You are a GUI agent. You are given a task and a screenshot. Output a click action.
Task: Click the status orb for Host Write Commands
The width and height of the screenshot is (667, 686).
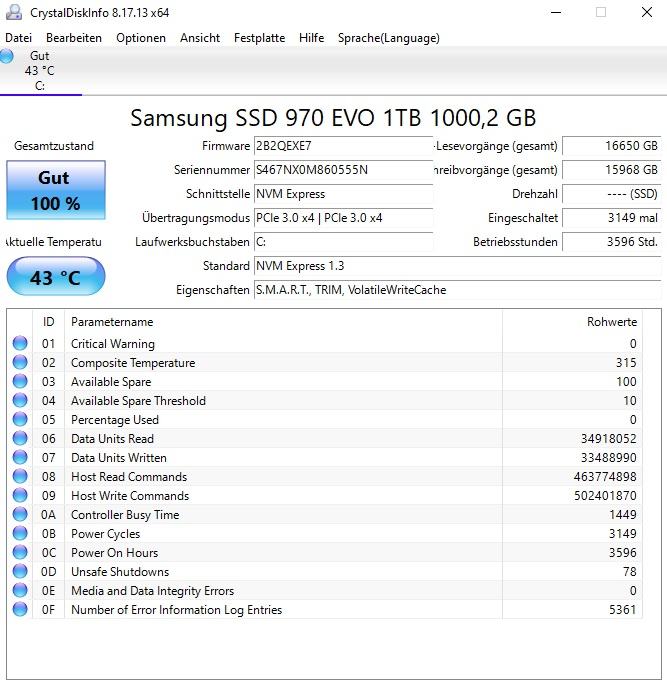pos(20,496)
